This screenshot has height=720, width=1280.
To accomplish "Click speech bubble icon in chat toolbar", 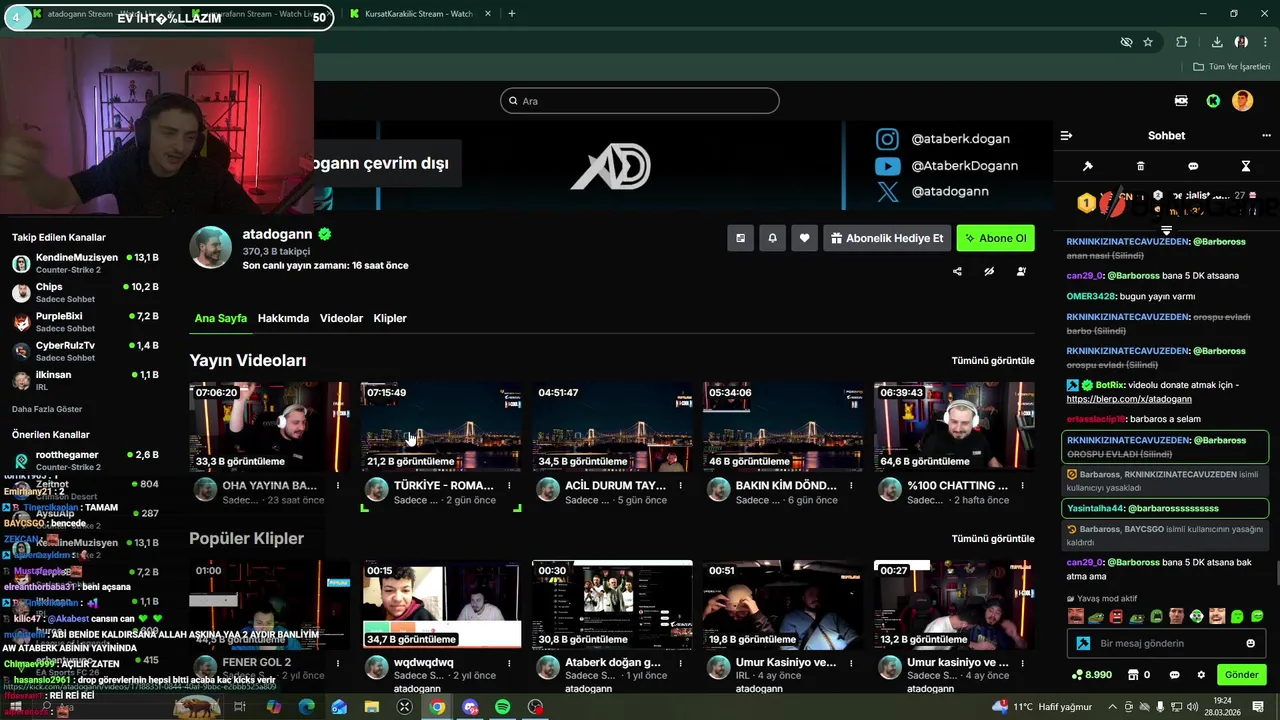I will [1193, 166].
